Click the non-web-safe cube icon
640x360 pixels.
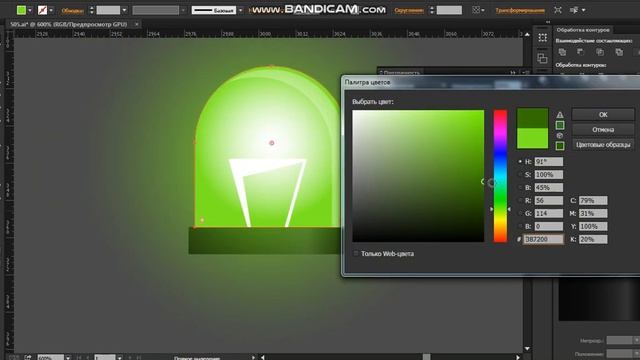[560, 136]
